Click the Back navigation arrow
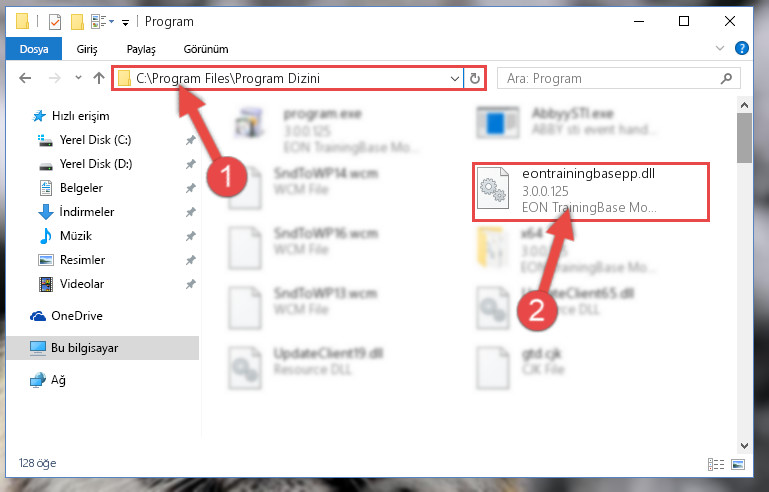The height and width of the screenshot is (492, 769). [25, 78]
